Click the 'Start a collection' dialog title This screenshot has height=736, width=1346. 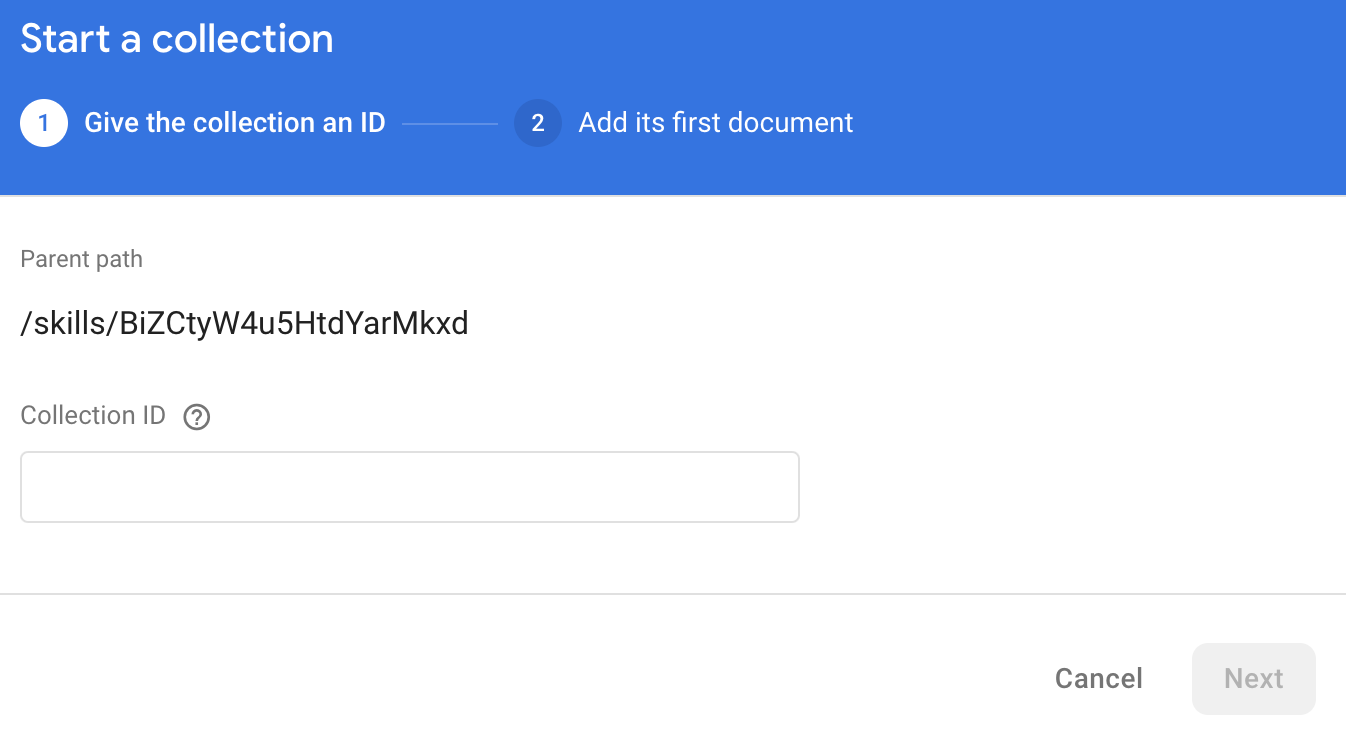pyautogui.click(x=177, y=39)
